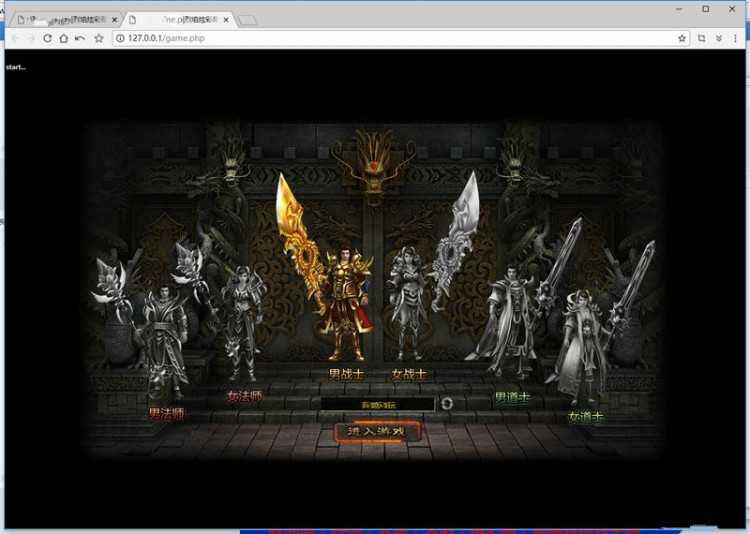750x534 pixels.
Task: Reload the game page
Action: click(47, 38)
